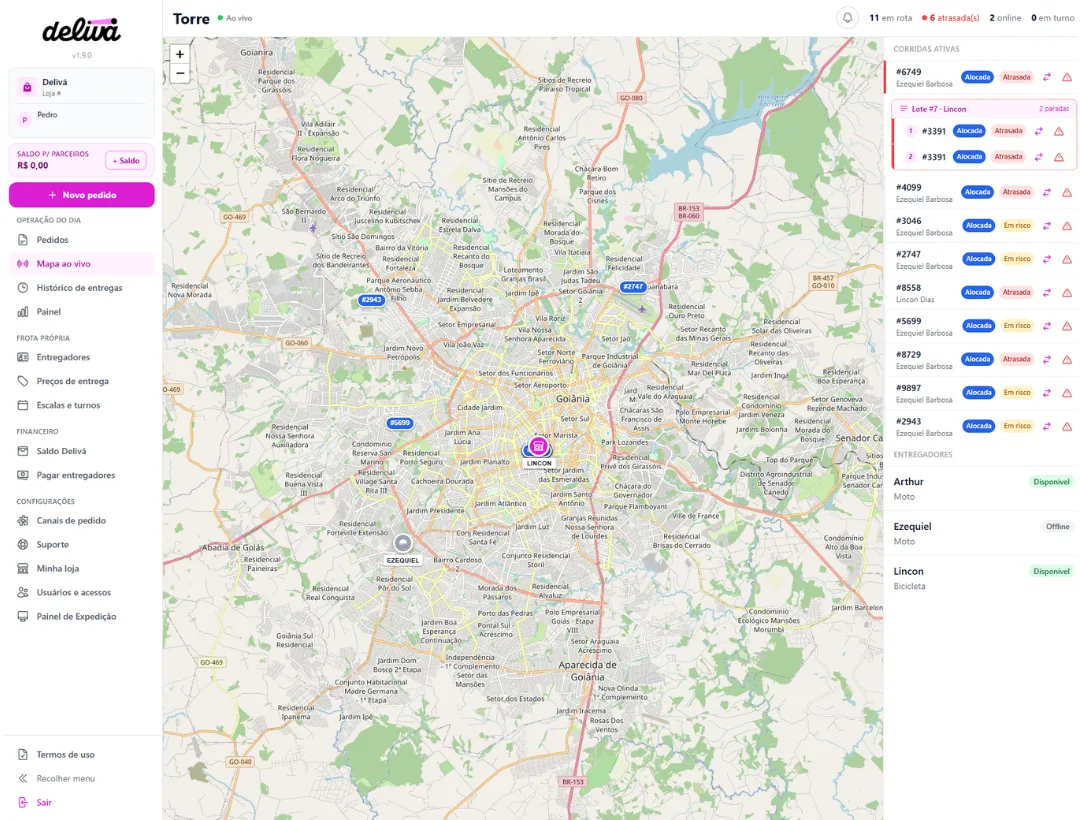Viewport: 1080px width, 820px height.
Task: Click the Lincon store marker on the map
Action: pos(538,447)
